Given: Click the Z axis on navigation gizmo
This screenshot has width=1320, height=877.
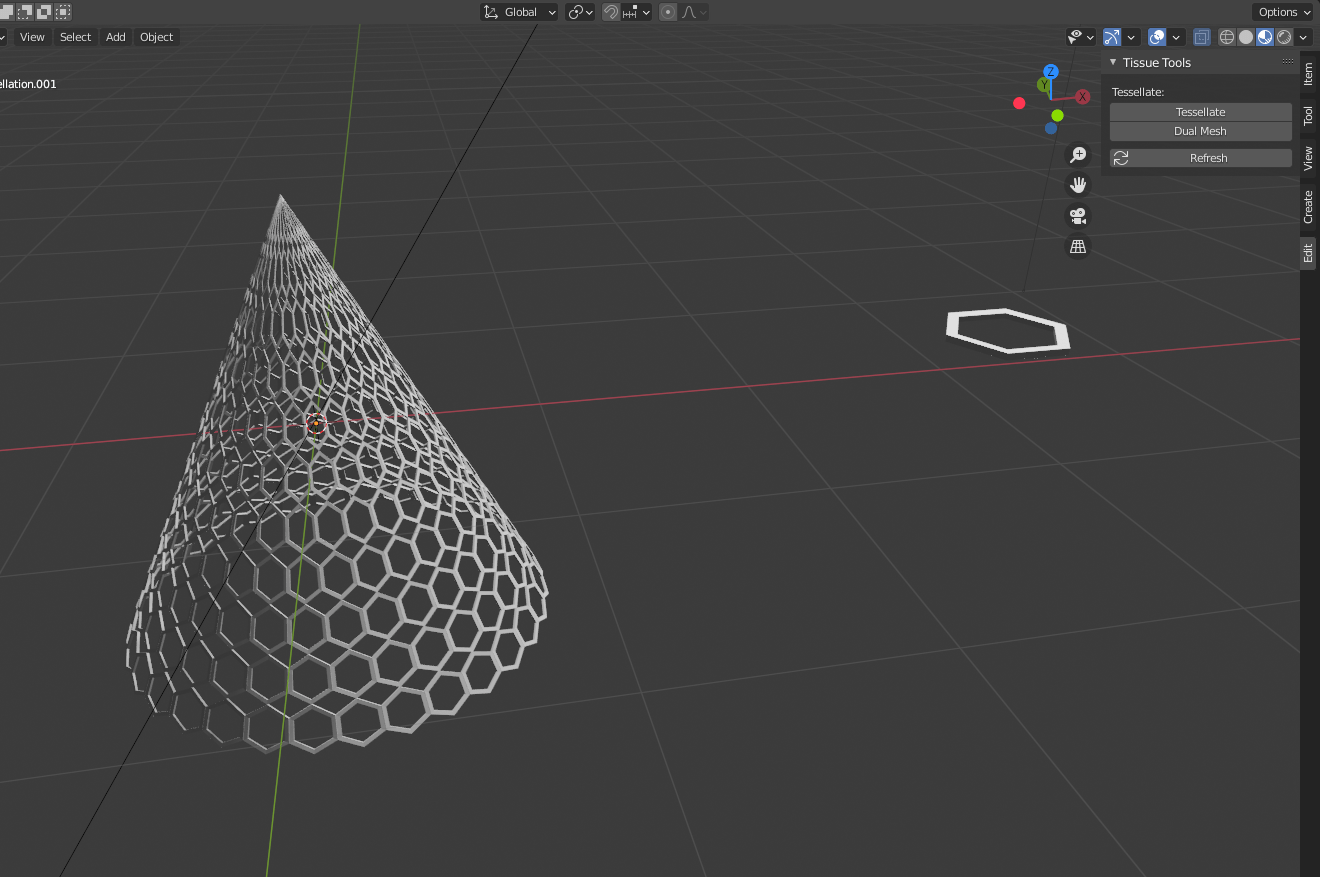Looking at the screenshot, I should click(x=1050, y=72).
